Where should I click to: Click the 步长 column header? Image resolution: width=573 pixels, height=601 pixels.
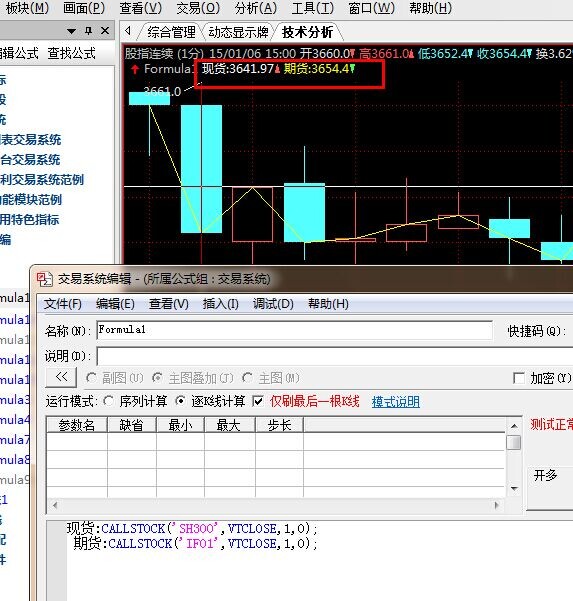tap(279, 425)
